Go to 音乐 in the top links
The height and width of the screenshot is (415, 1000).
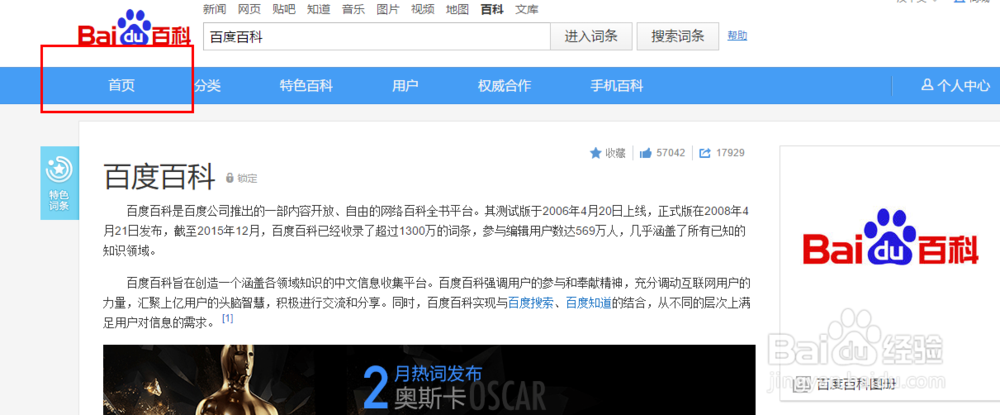click(353, 9)
